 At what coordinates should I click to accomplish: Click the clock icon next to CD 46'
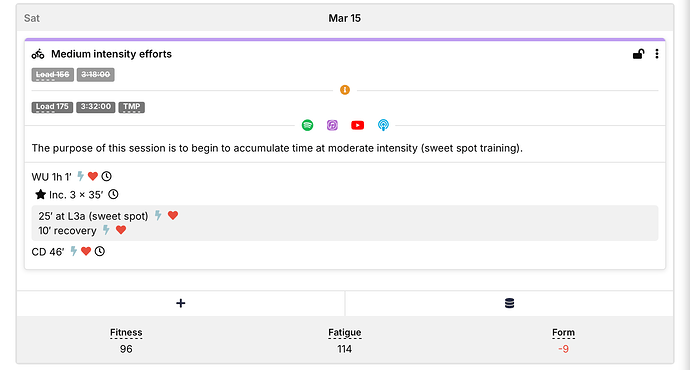[100, 251]
